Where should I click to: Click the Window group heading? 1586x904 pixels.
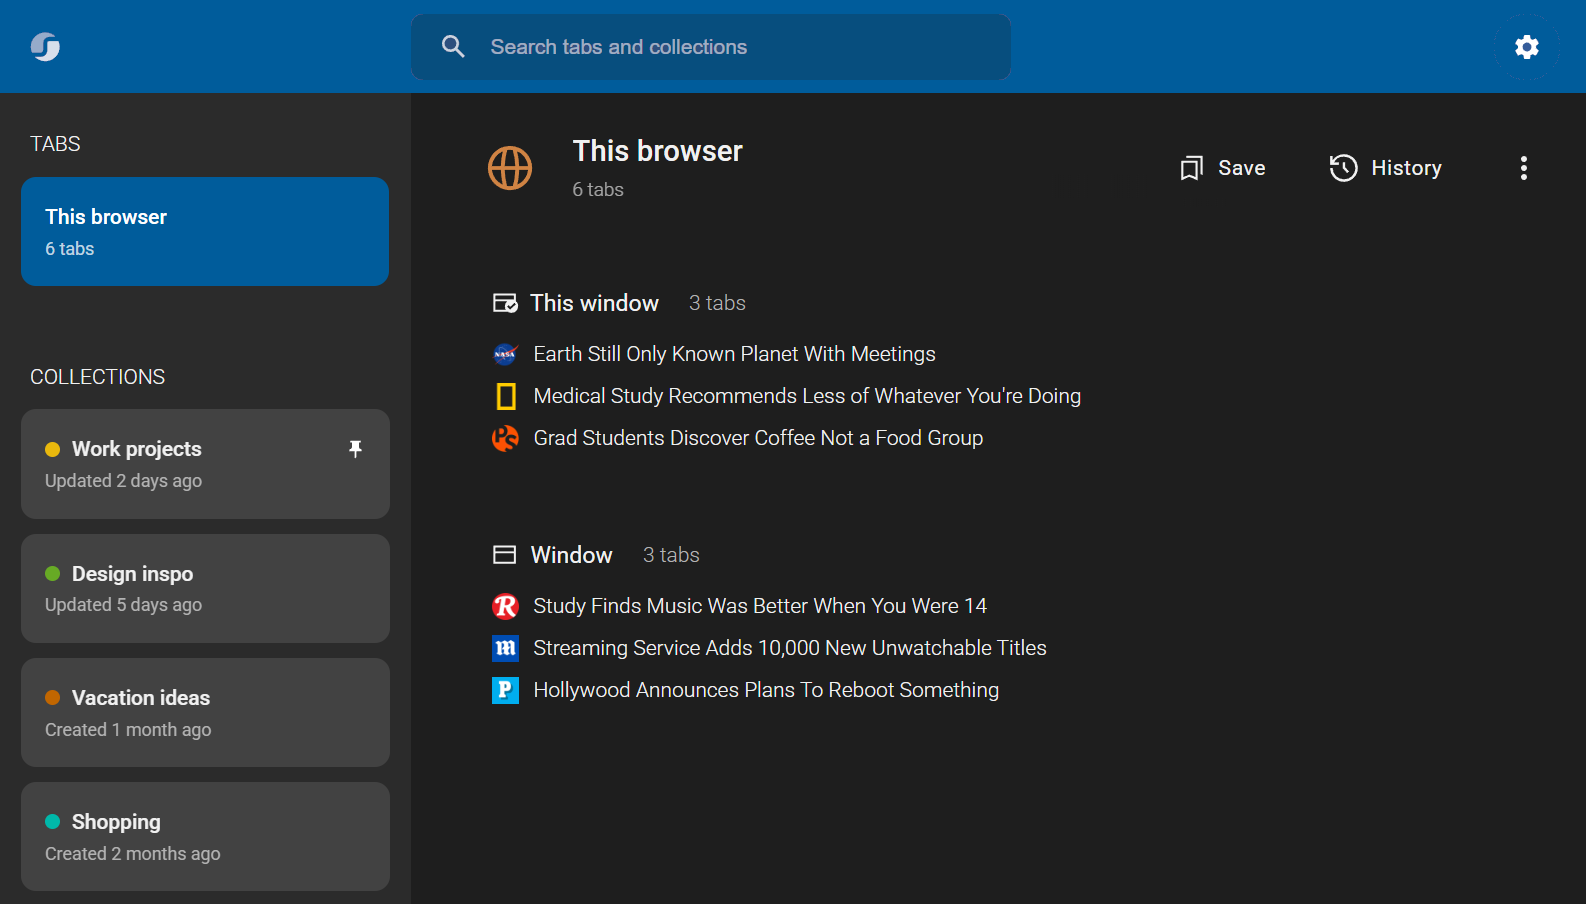tap(571, 555)
